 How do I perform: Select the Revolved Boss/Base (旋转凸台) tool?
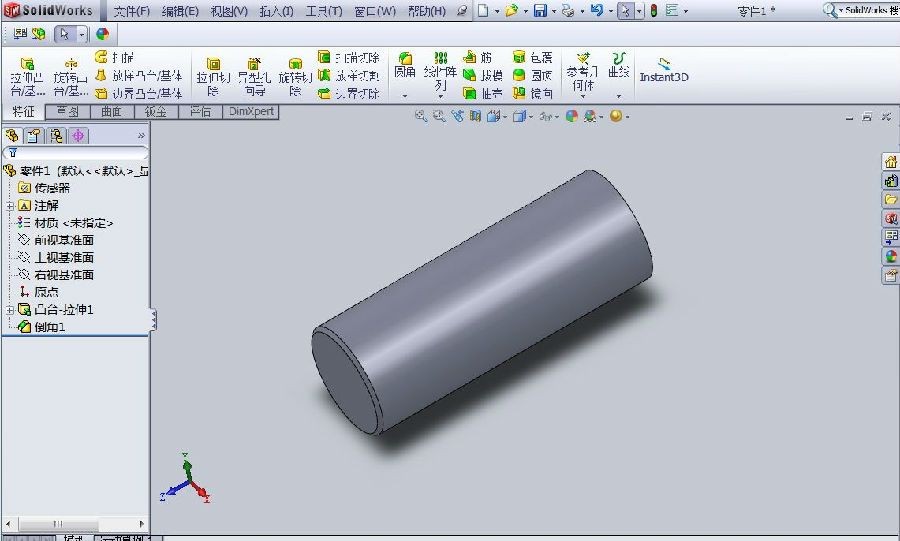click(x=71, y=76)
